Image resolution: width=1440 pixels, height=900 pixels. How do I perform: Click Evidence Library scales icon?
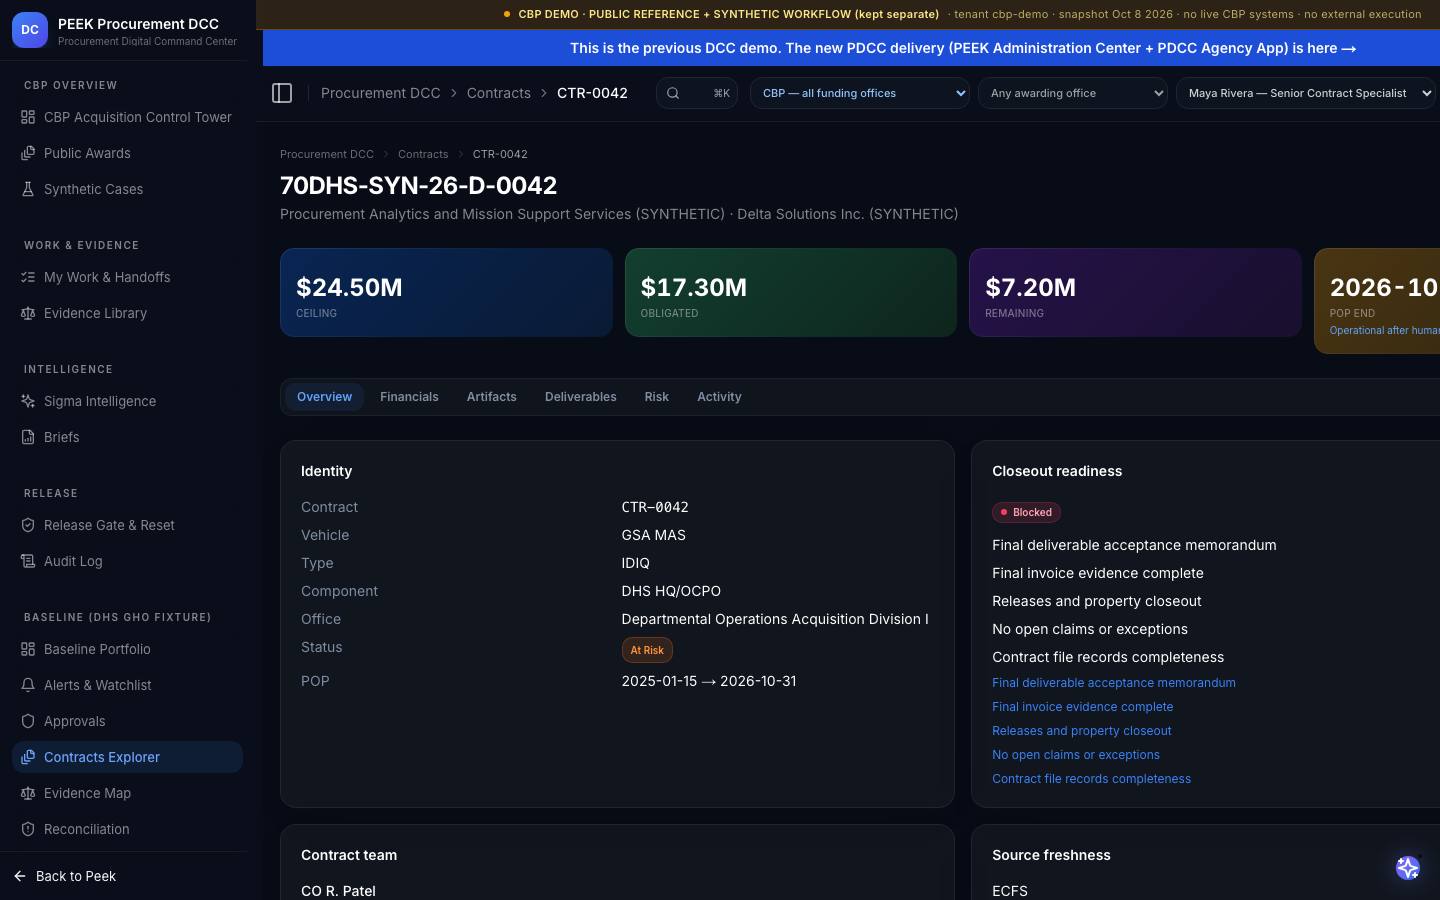point(28,313)
